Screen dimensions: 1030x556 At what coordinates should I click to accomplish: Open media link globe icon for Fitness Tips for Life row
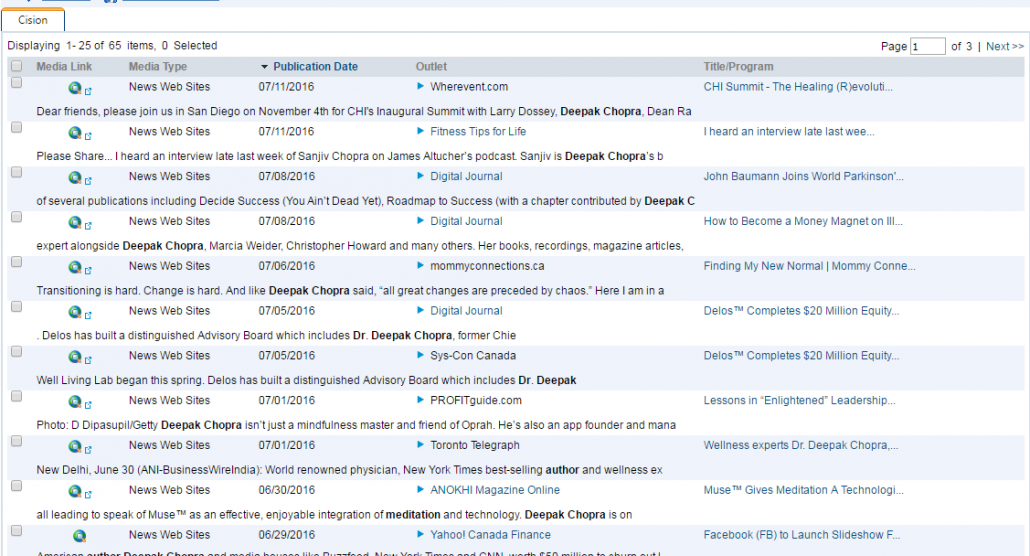click(x=75, y=133)
